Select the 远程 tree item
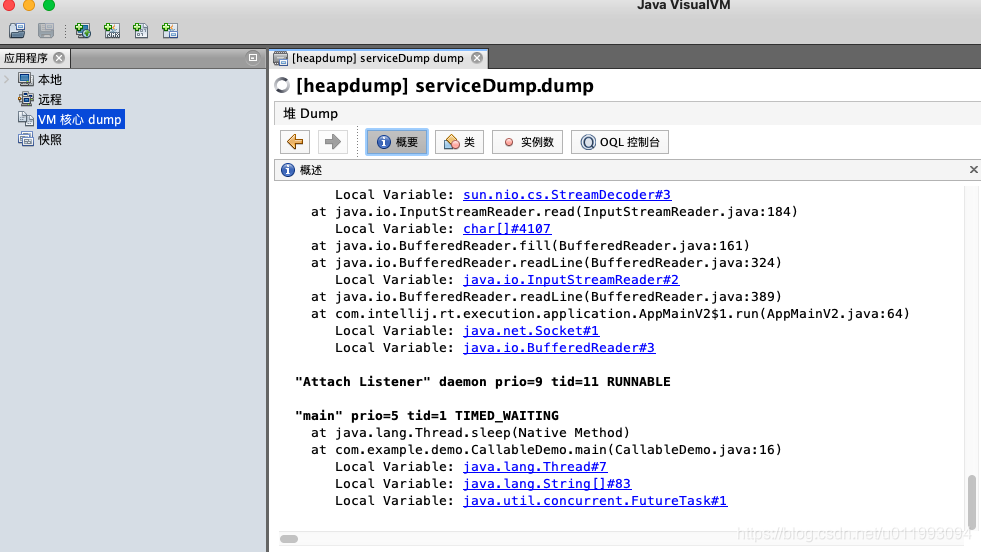Viewport: 981px width, 552px height. (x=50, y=100)
